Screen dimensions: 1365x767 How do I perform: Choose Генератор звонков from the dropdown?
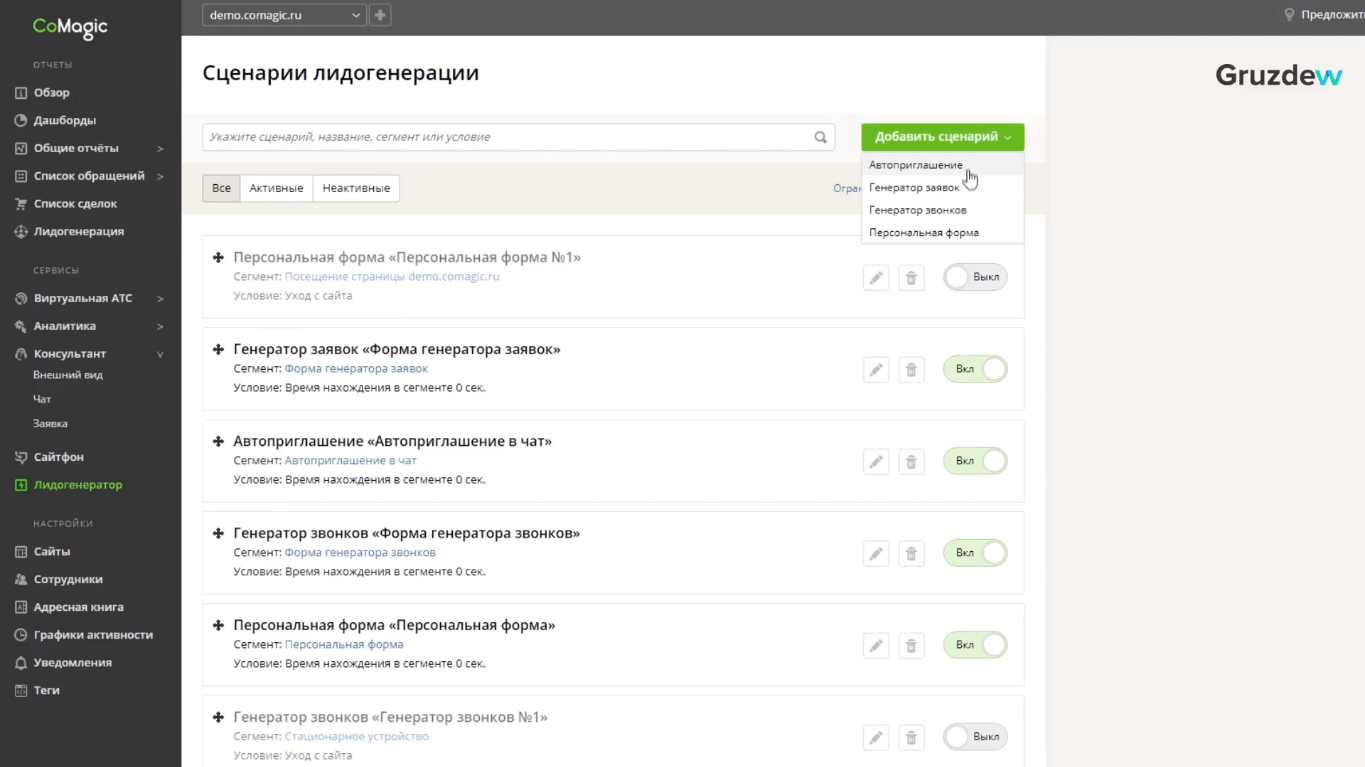coord(943,210)
